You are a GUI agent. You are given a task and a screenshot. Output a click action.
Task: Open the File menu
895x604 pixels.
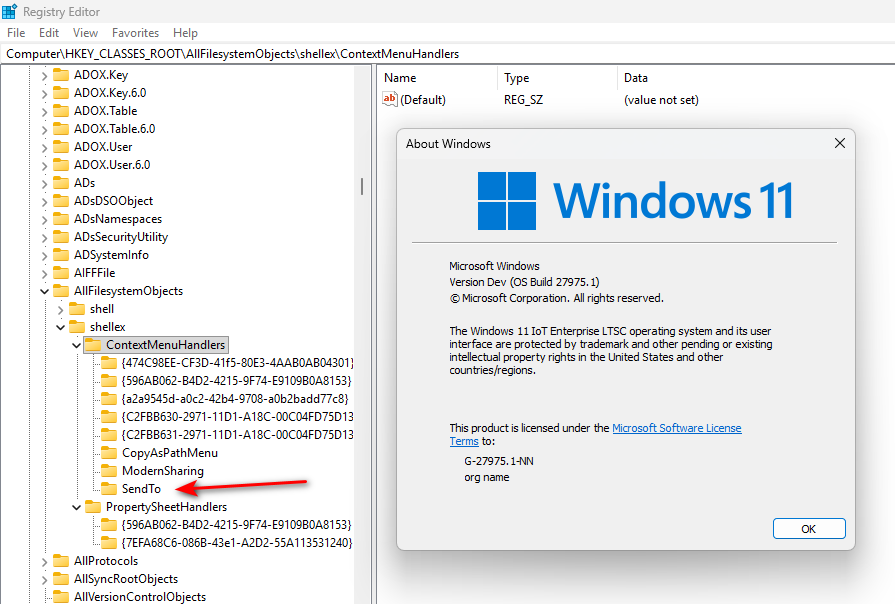pos(16,33)
